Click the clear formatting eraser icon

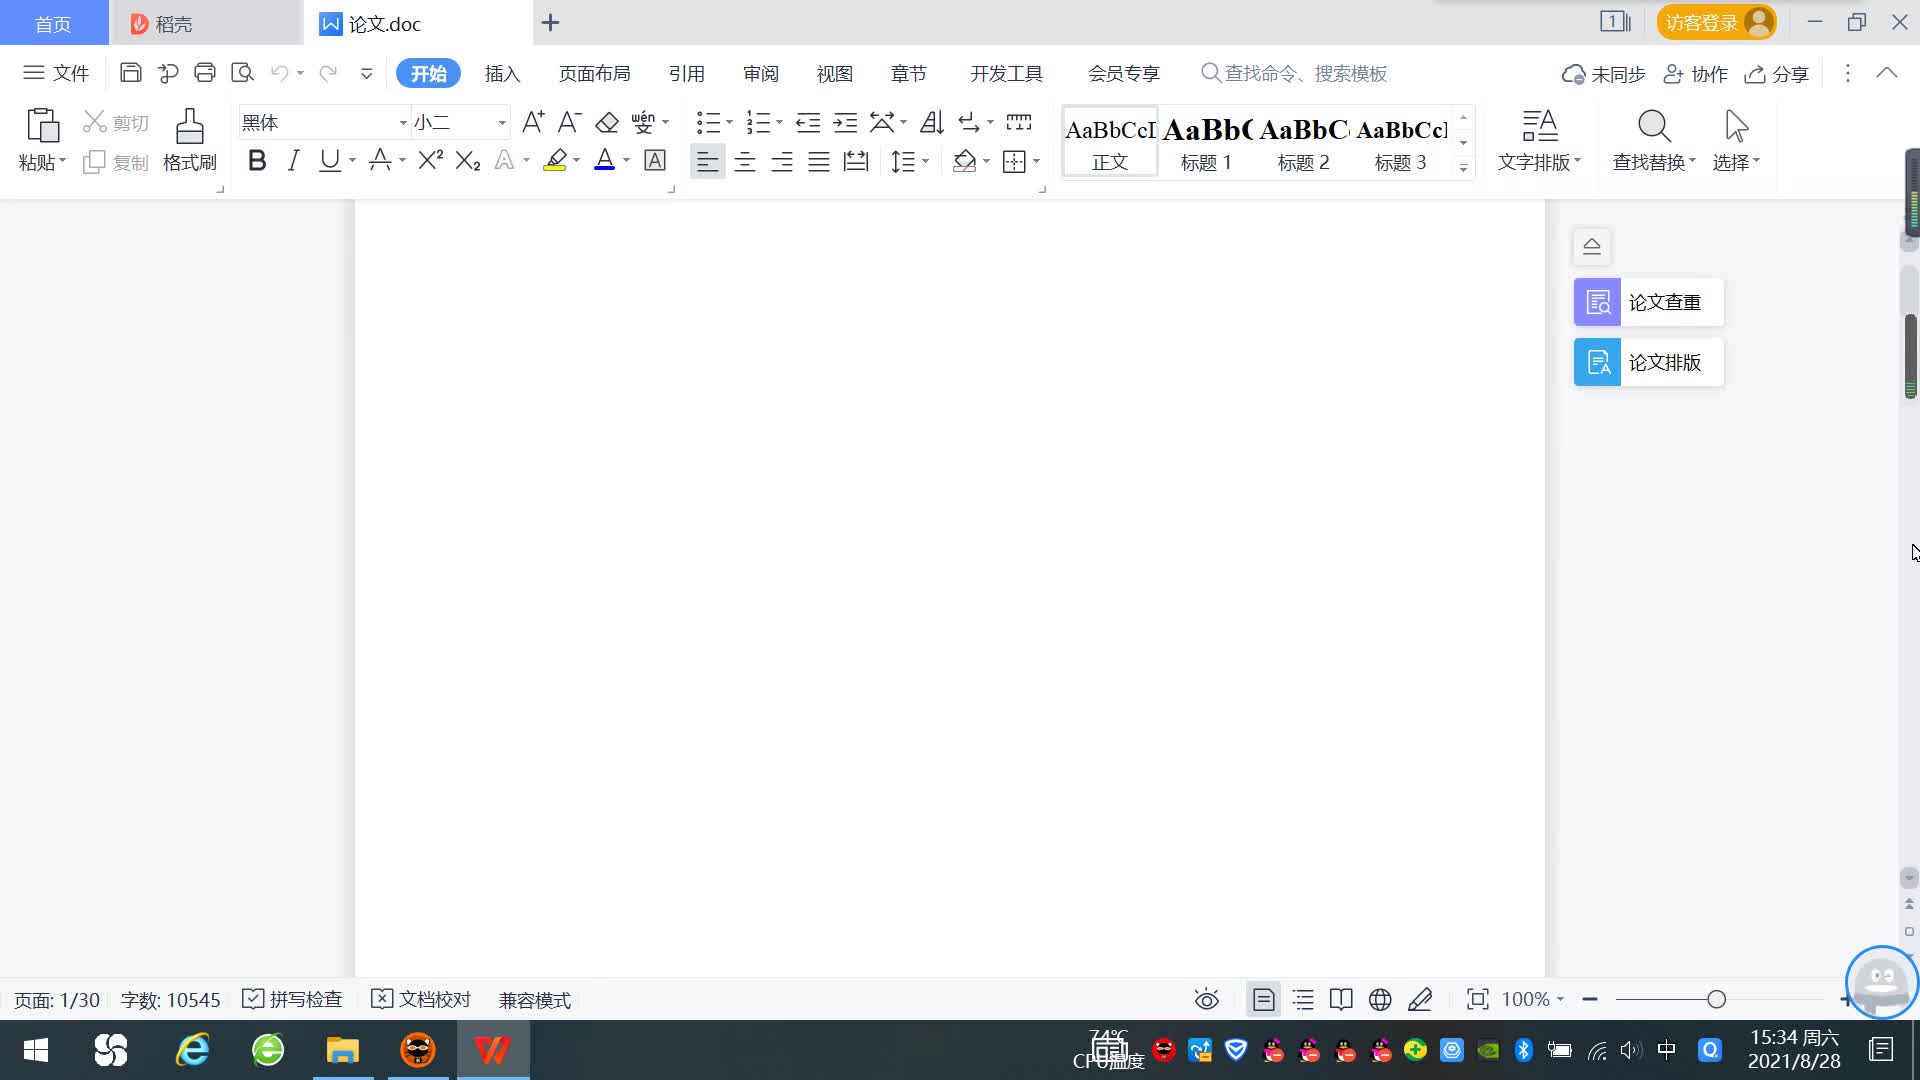(x=606, y=123)
